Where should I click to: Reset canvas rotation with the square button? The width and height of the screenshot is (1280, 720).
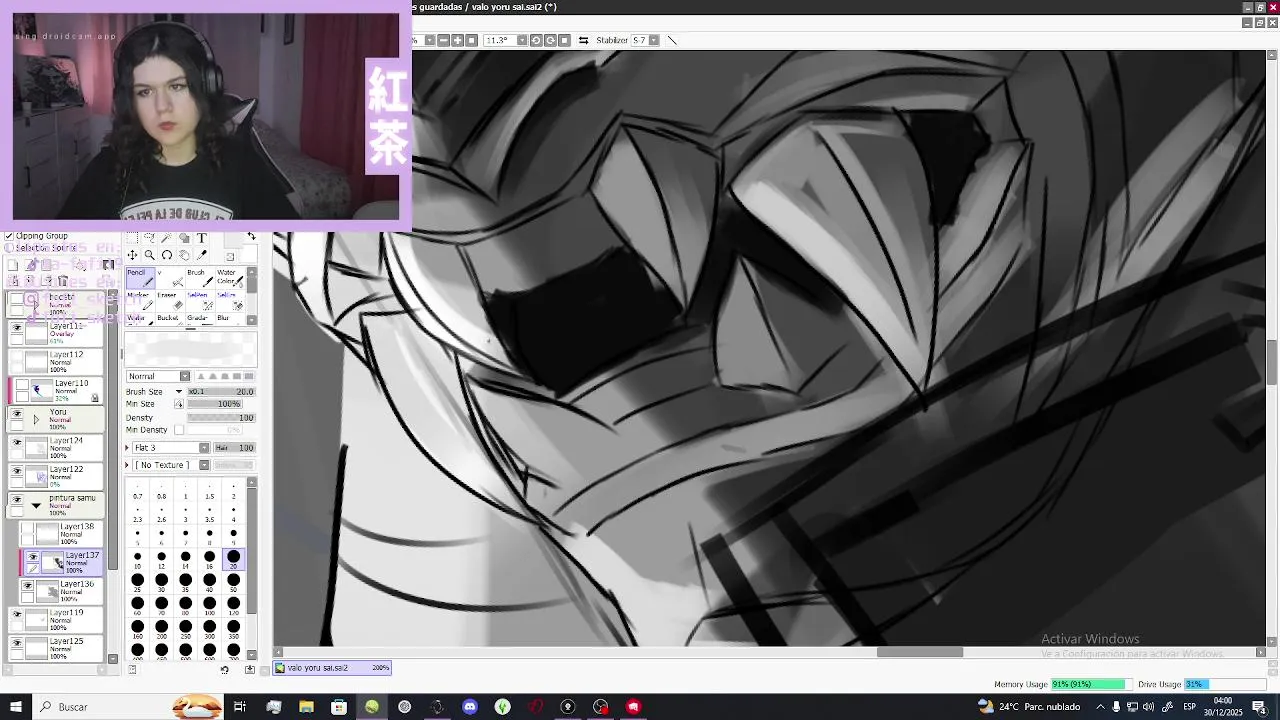tap(564, 40)
